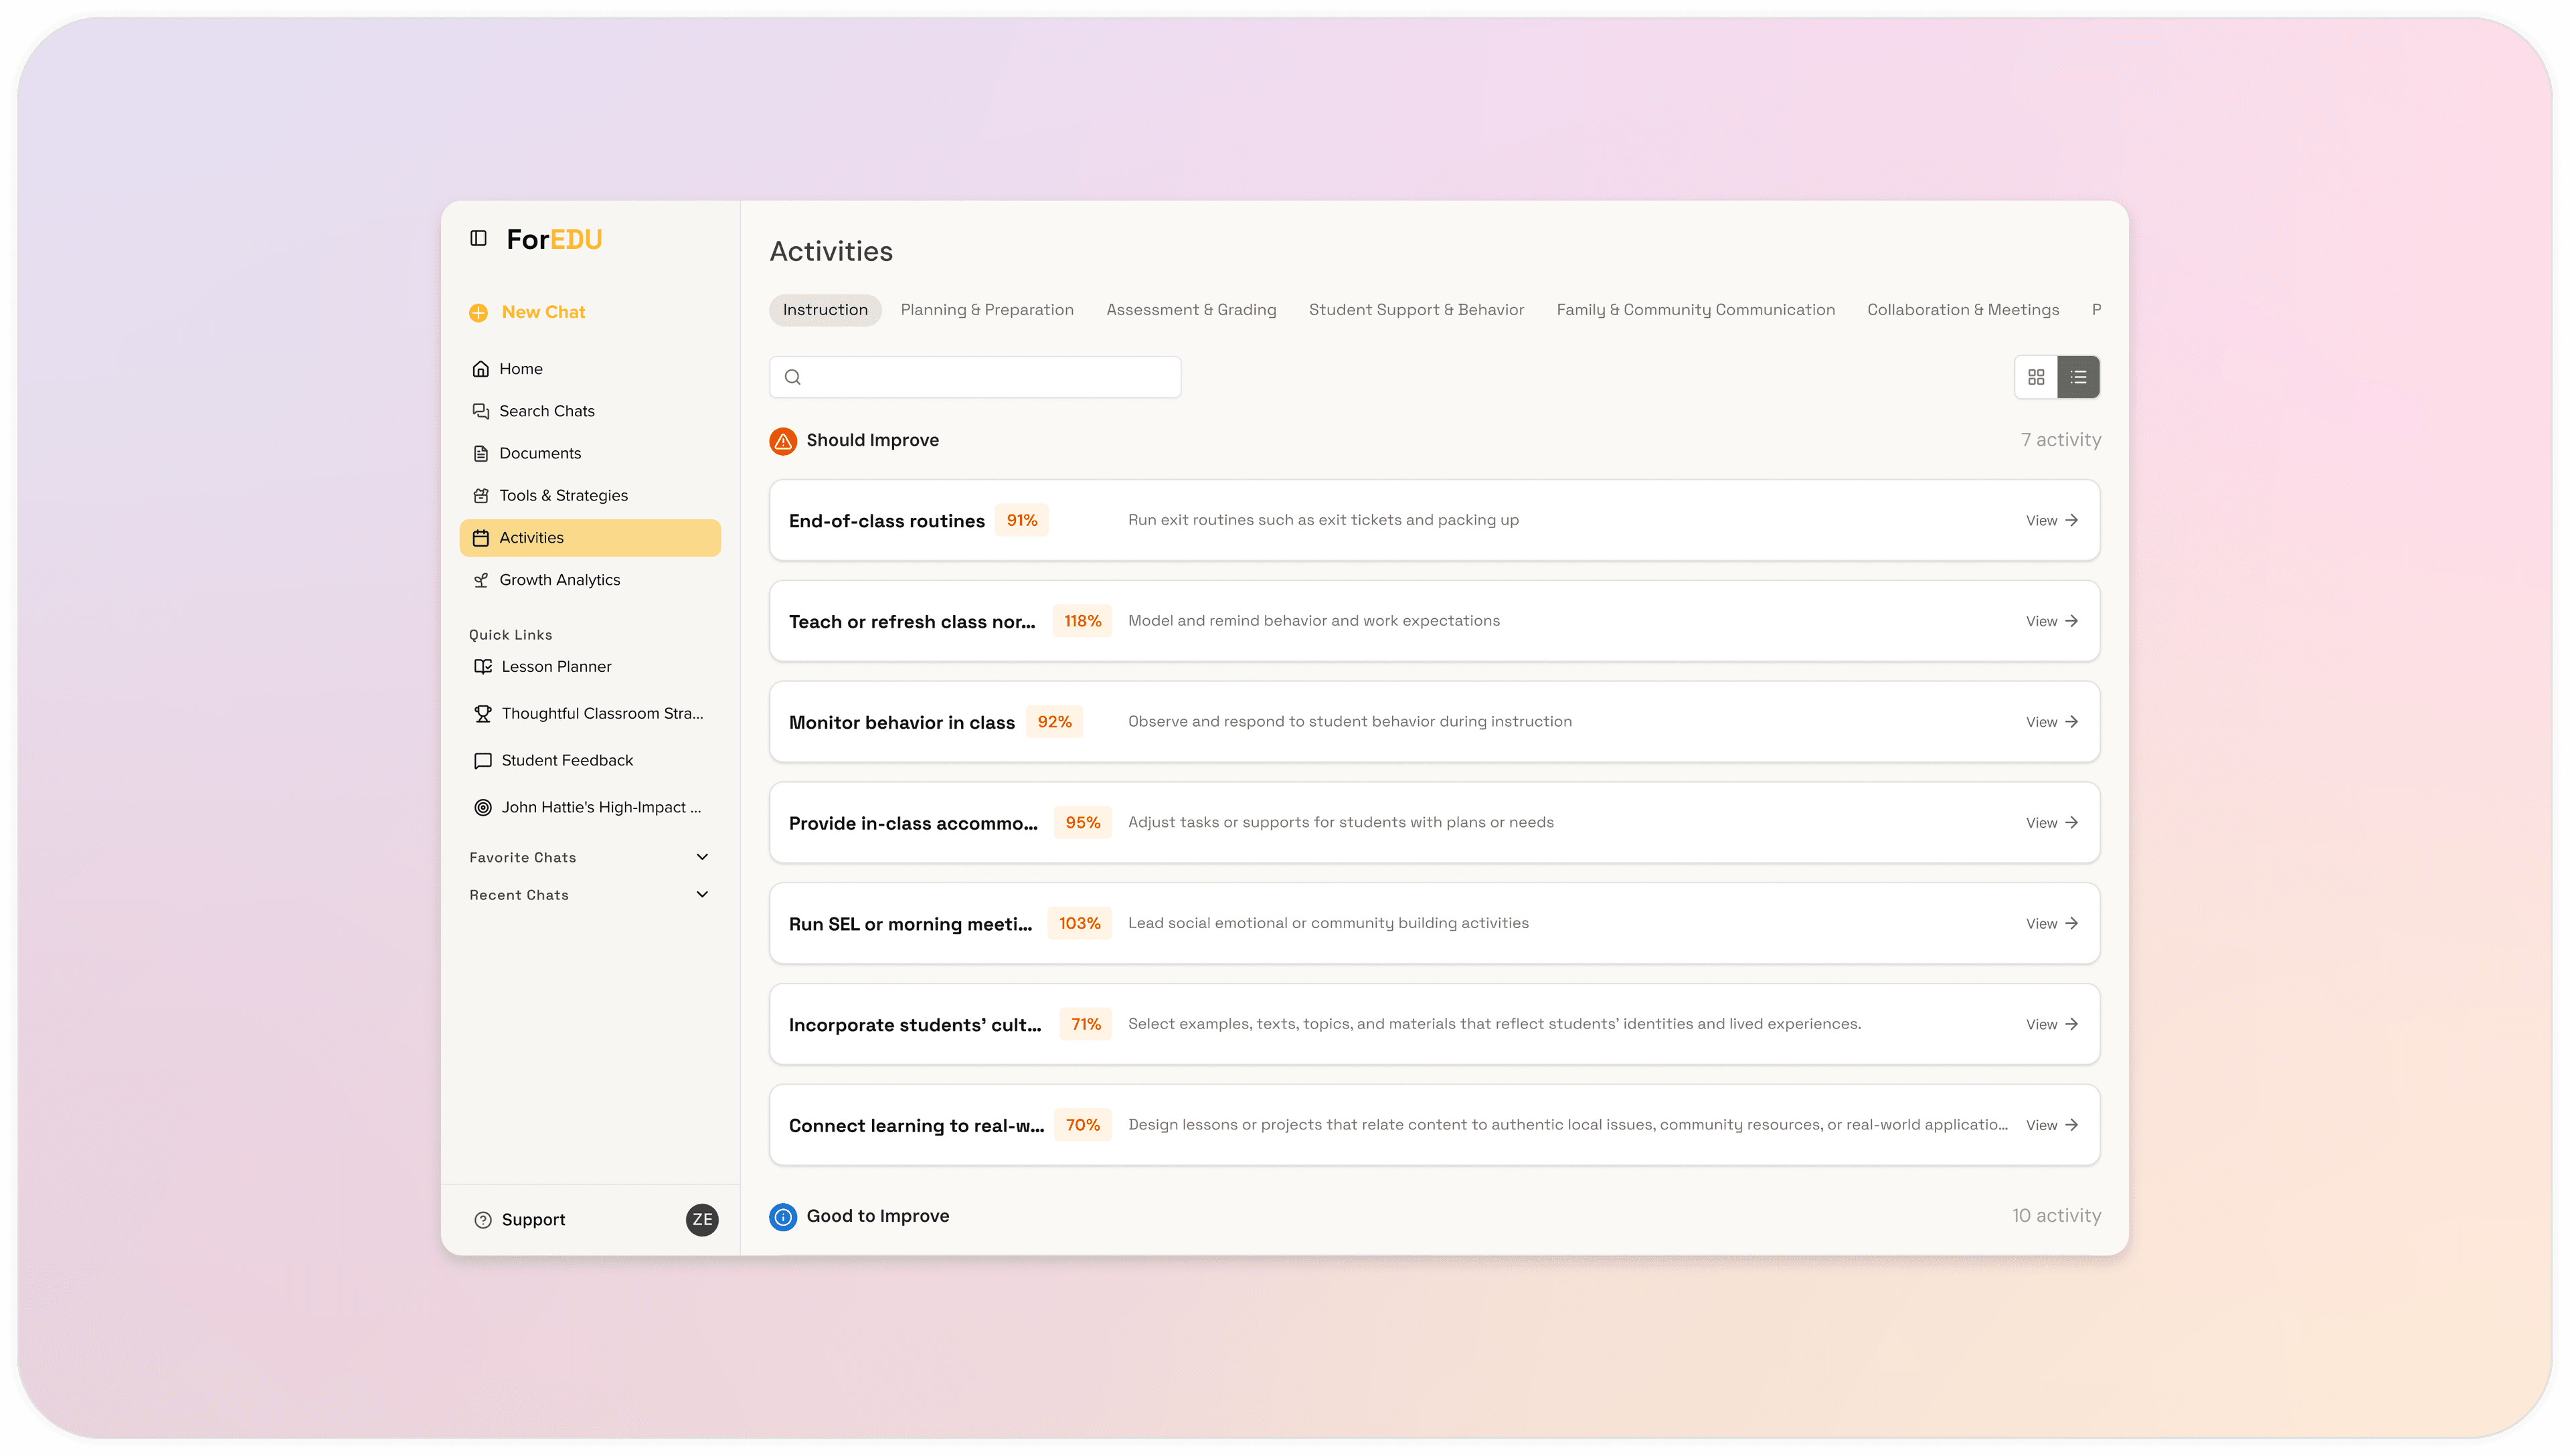Click the Search Chats icon

(x=481, y=410)
